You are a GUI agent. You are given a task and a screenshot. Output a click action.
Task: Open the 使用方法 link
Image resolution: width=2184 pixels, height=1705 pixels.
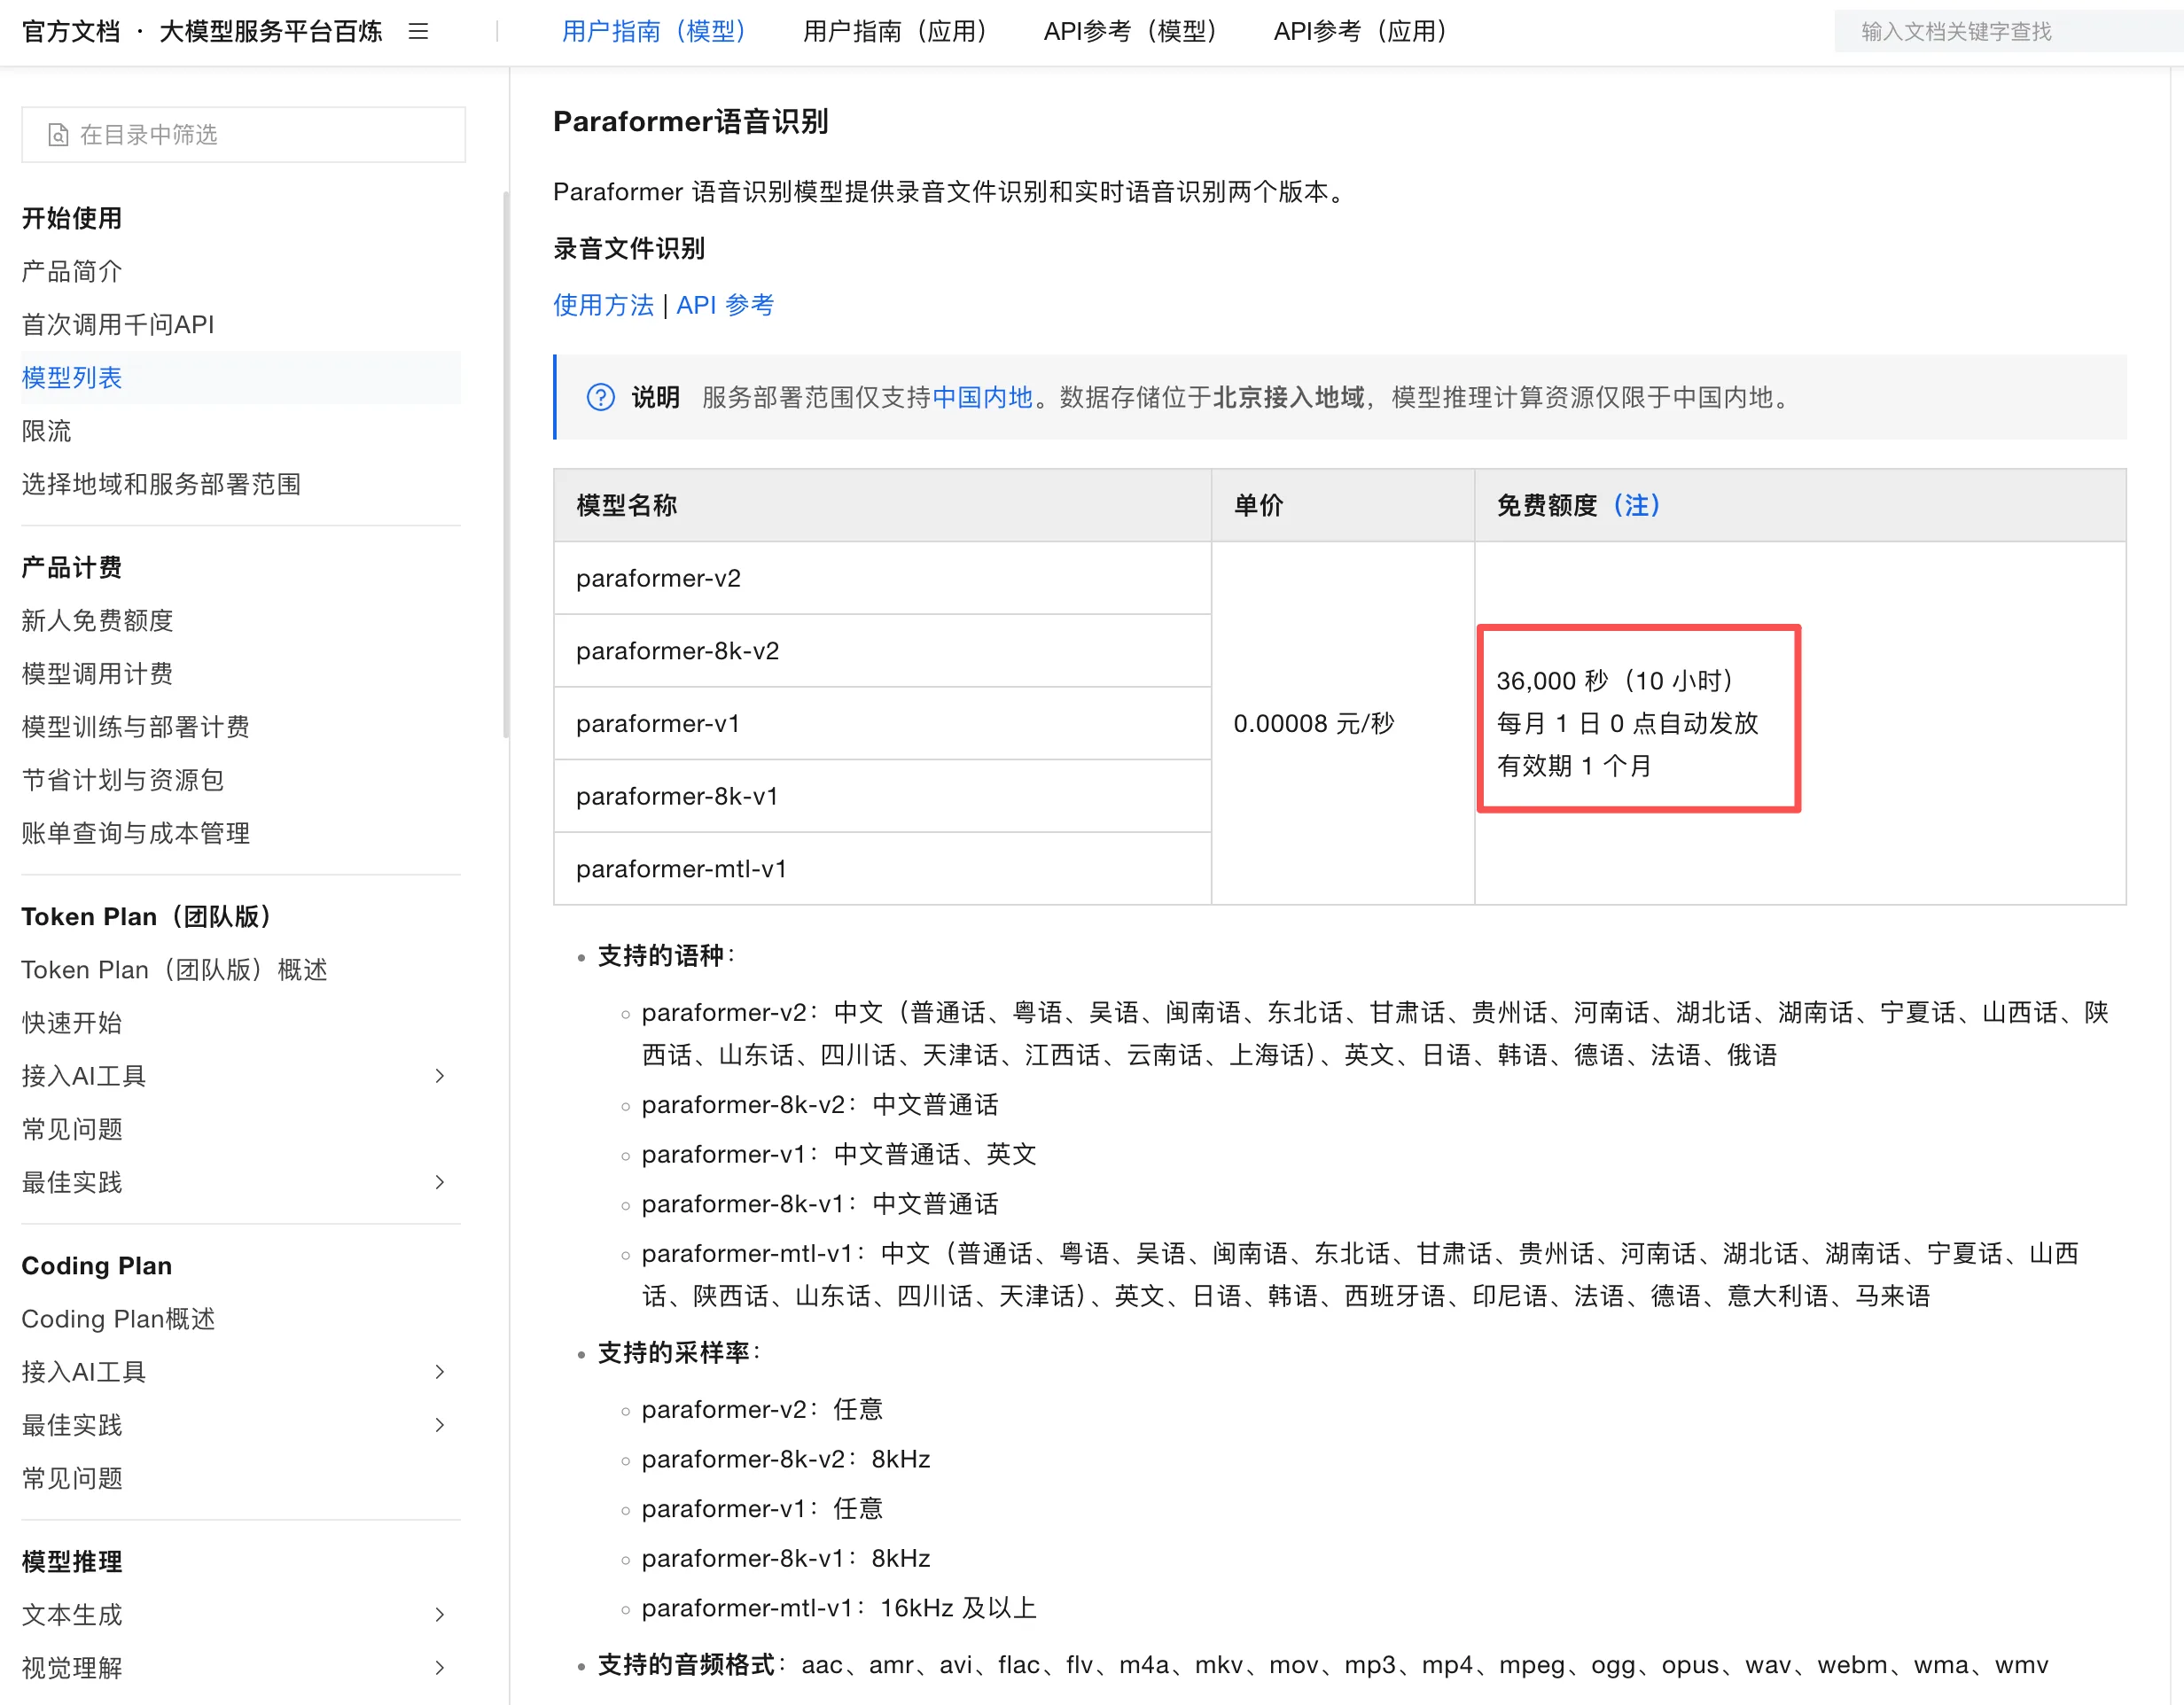click(x=603, y=305)
